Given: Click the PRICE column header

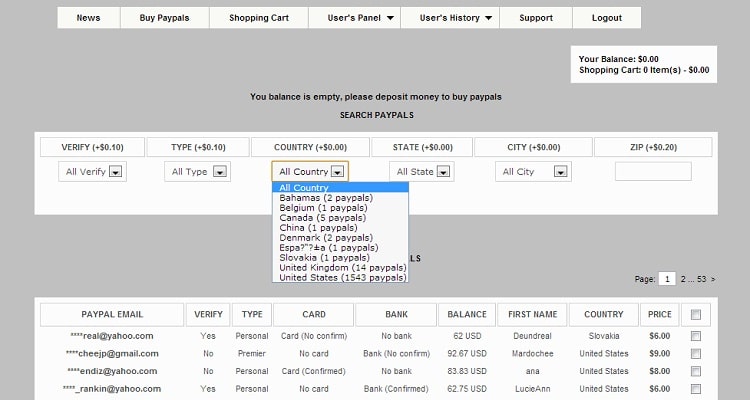Looking at the screenshot, I should (660, 314).
